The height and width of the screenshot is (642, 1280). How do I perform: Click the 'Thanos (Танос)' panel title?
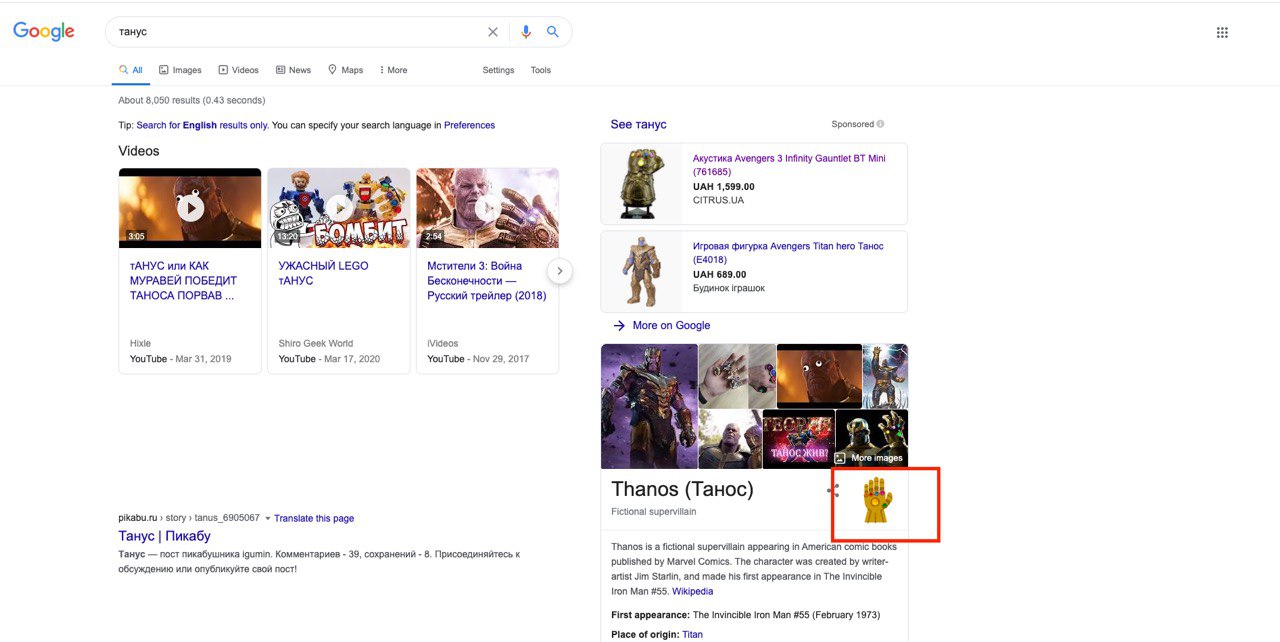(x=682, y=489)
